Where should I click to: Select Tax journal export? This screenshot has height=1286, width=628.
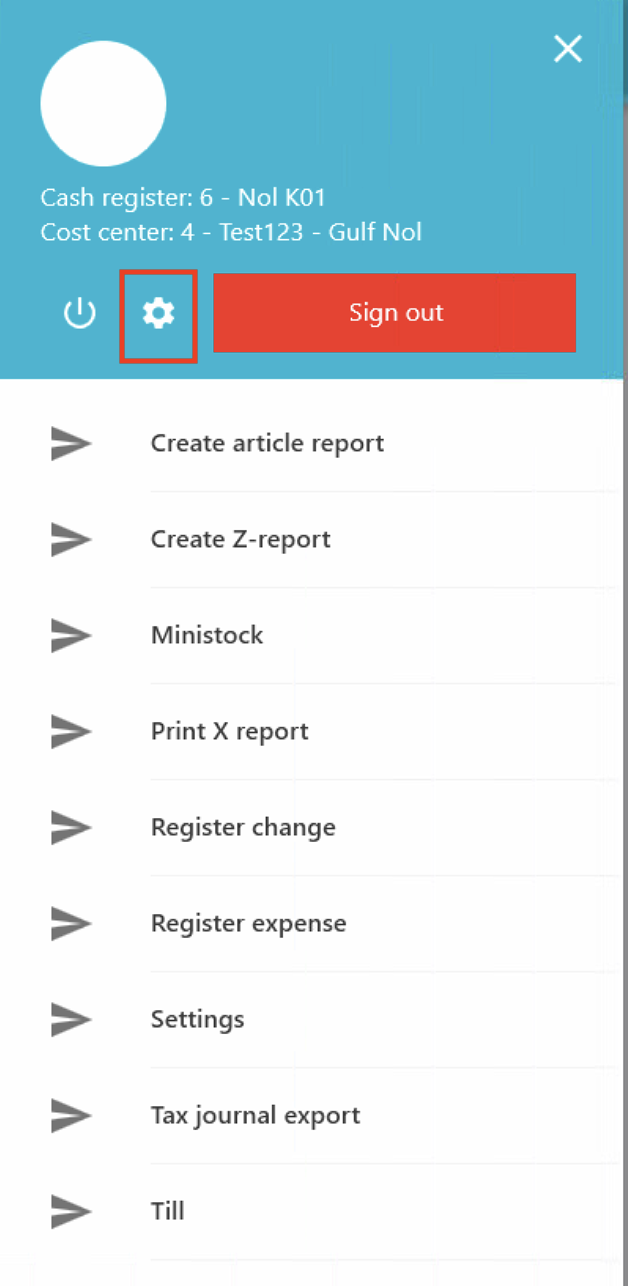(x=255, y=1115)
